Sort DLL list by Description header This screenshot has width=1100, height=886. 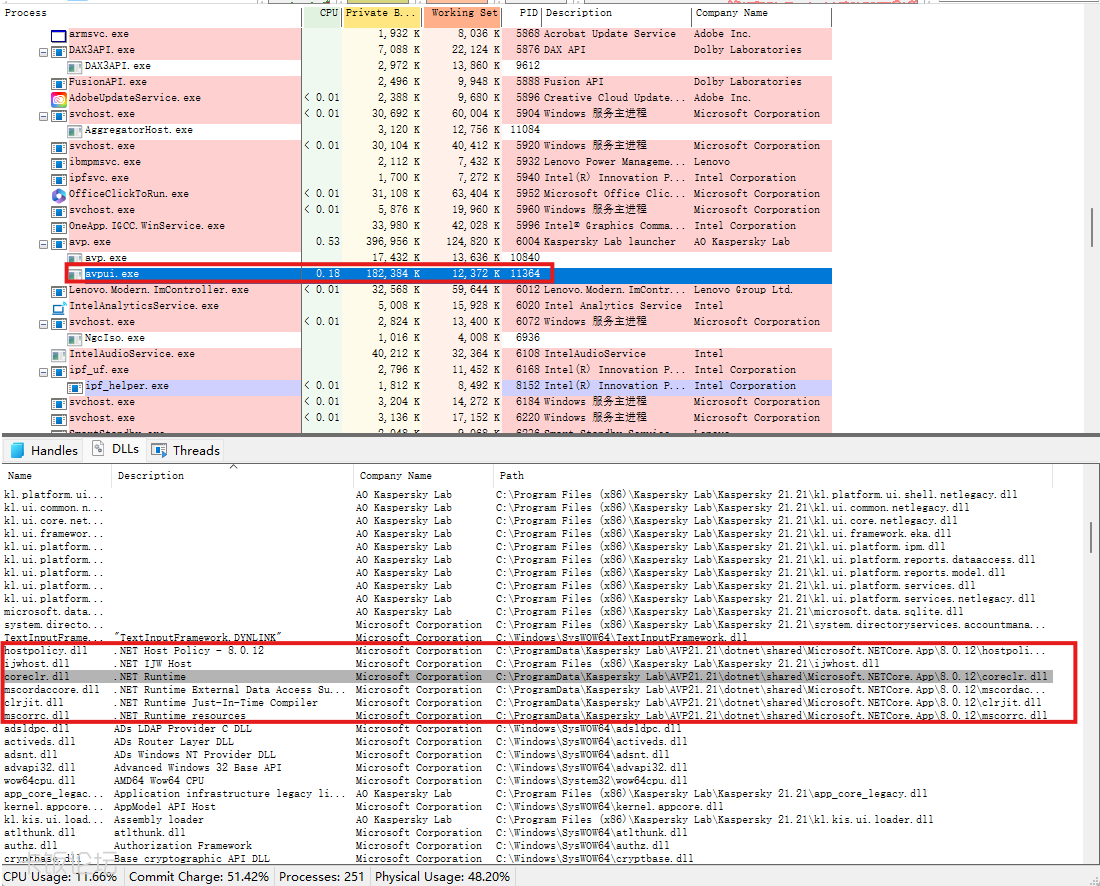pyautogui.click(x=233, y=476)
